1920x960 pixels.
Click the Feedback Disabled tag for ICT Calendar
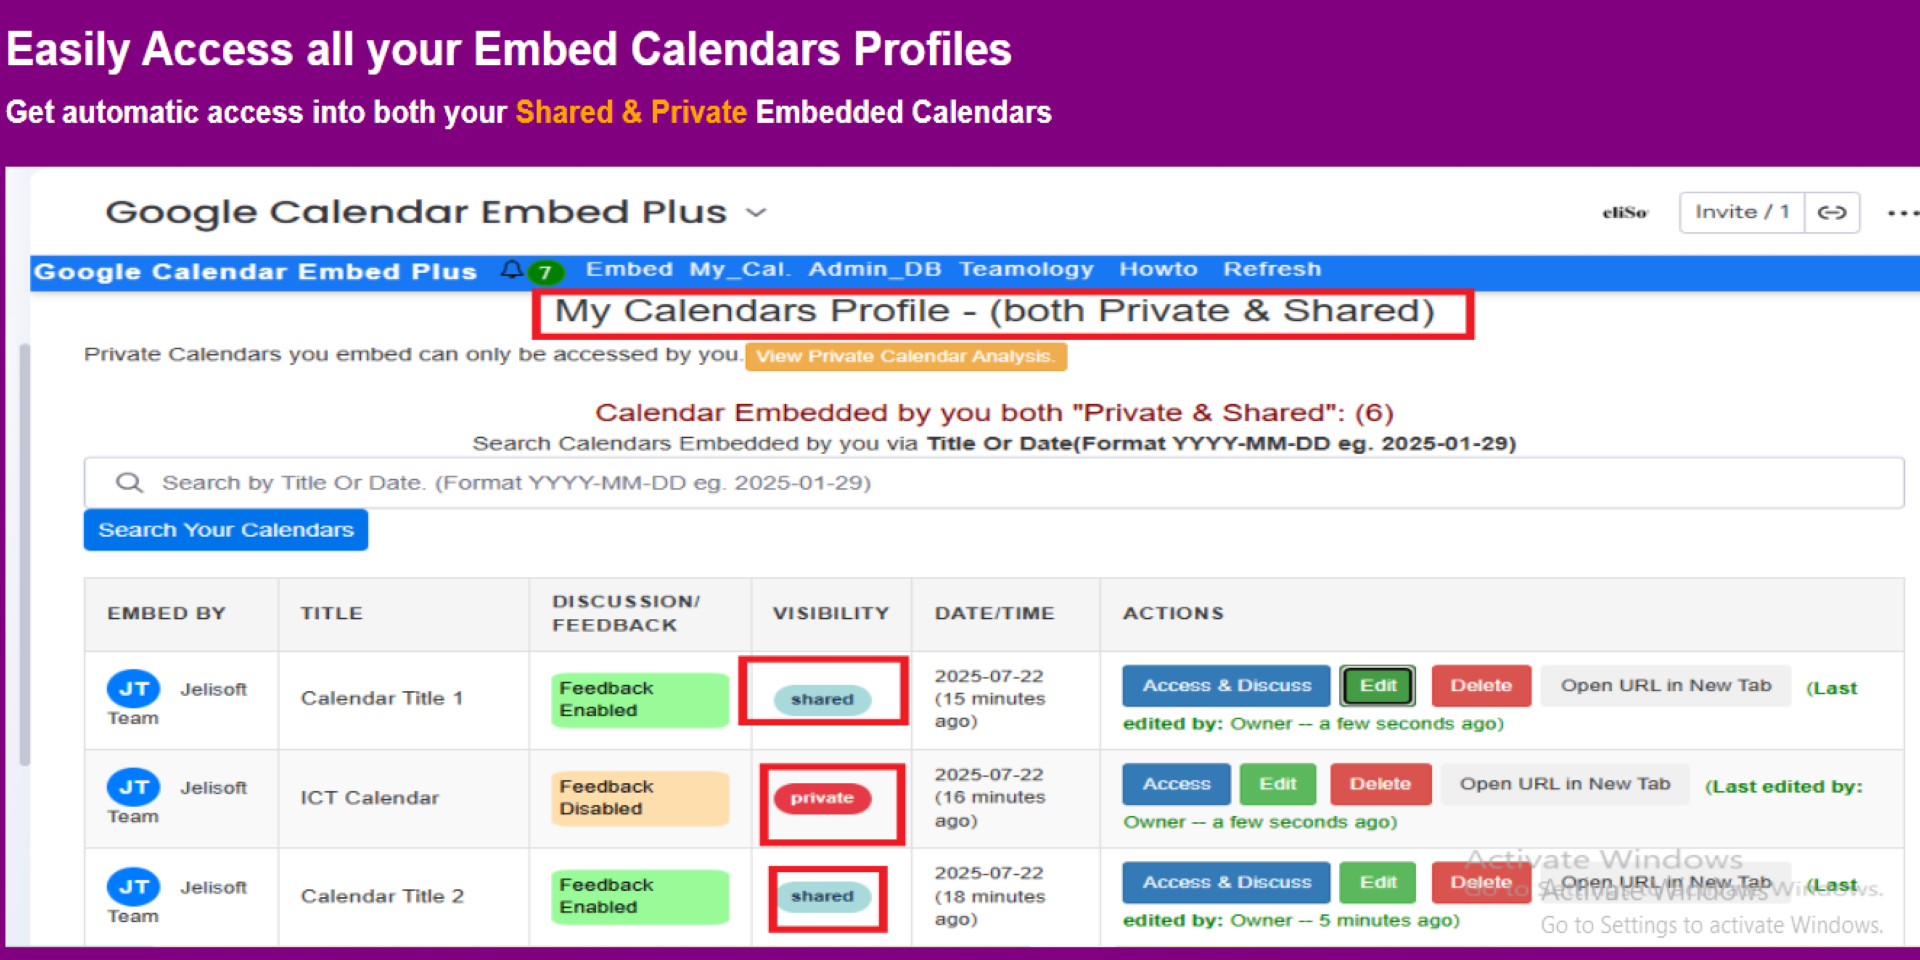(x=640, y=798)
